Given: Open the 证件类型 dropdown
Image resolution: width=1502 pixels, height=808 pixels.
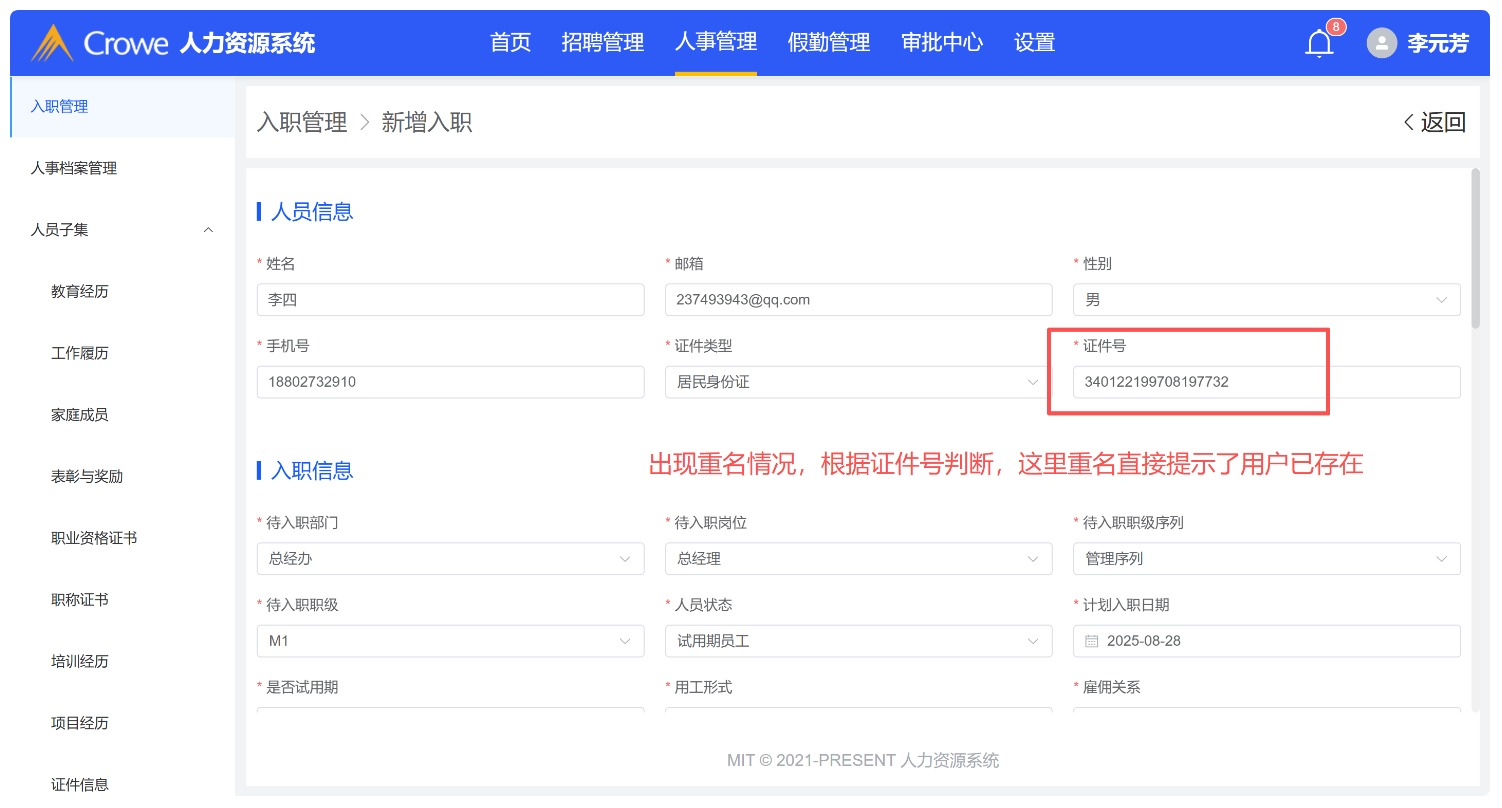Looking at the screenshot, I should pos(857,382).
